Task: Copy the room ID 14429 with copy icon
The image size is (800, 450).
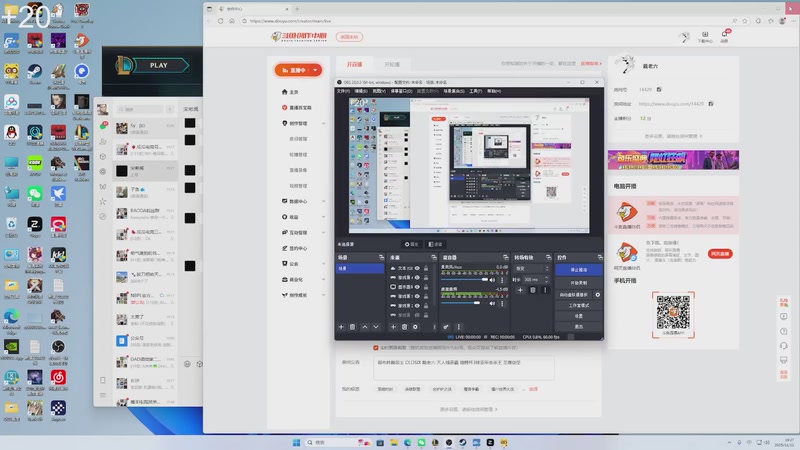Action: click(x=659, y=89)
